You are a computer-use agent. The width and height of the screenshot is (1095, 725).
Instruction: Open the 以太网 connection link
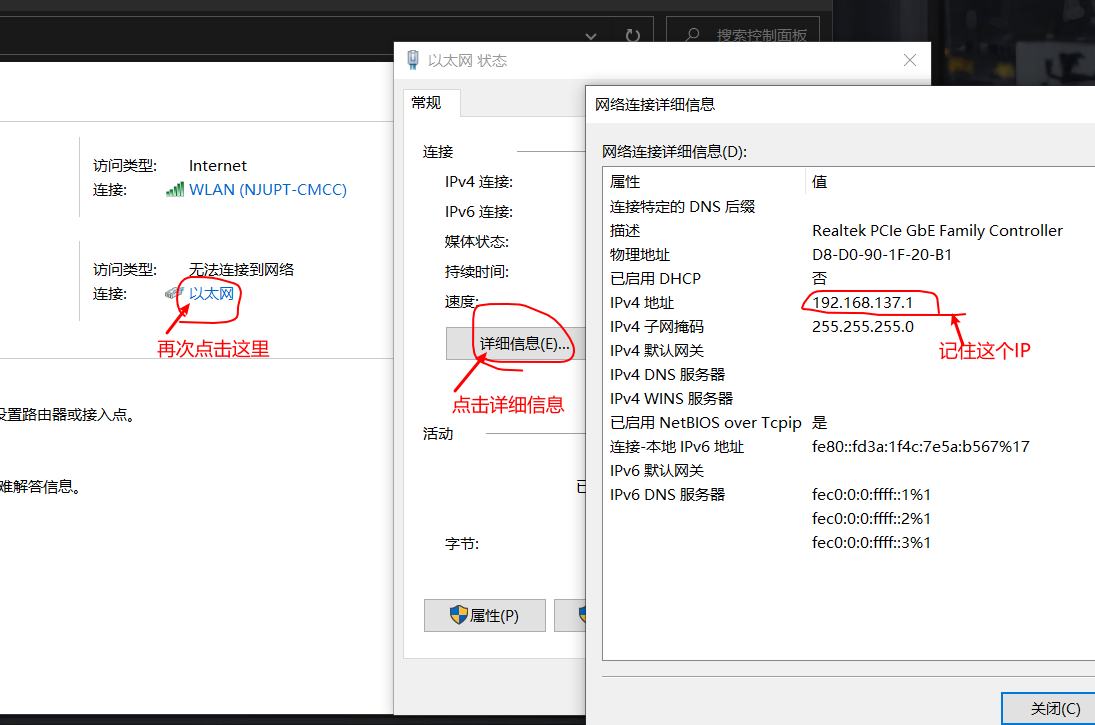click(212, 293)
